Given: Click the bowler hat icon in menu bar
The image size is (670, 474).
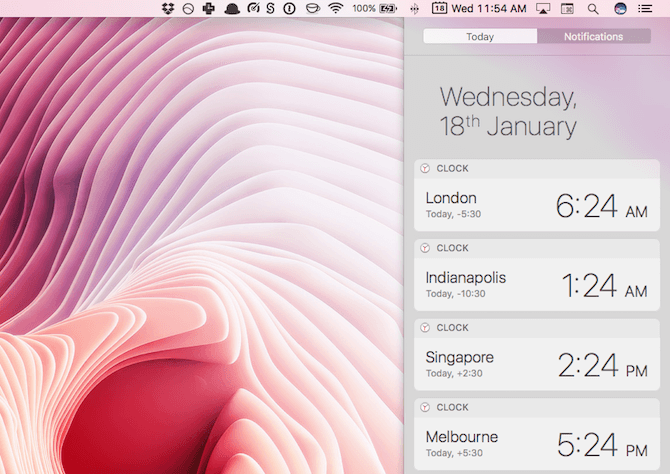Looking at the screenshot, I should click(230, 8).
